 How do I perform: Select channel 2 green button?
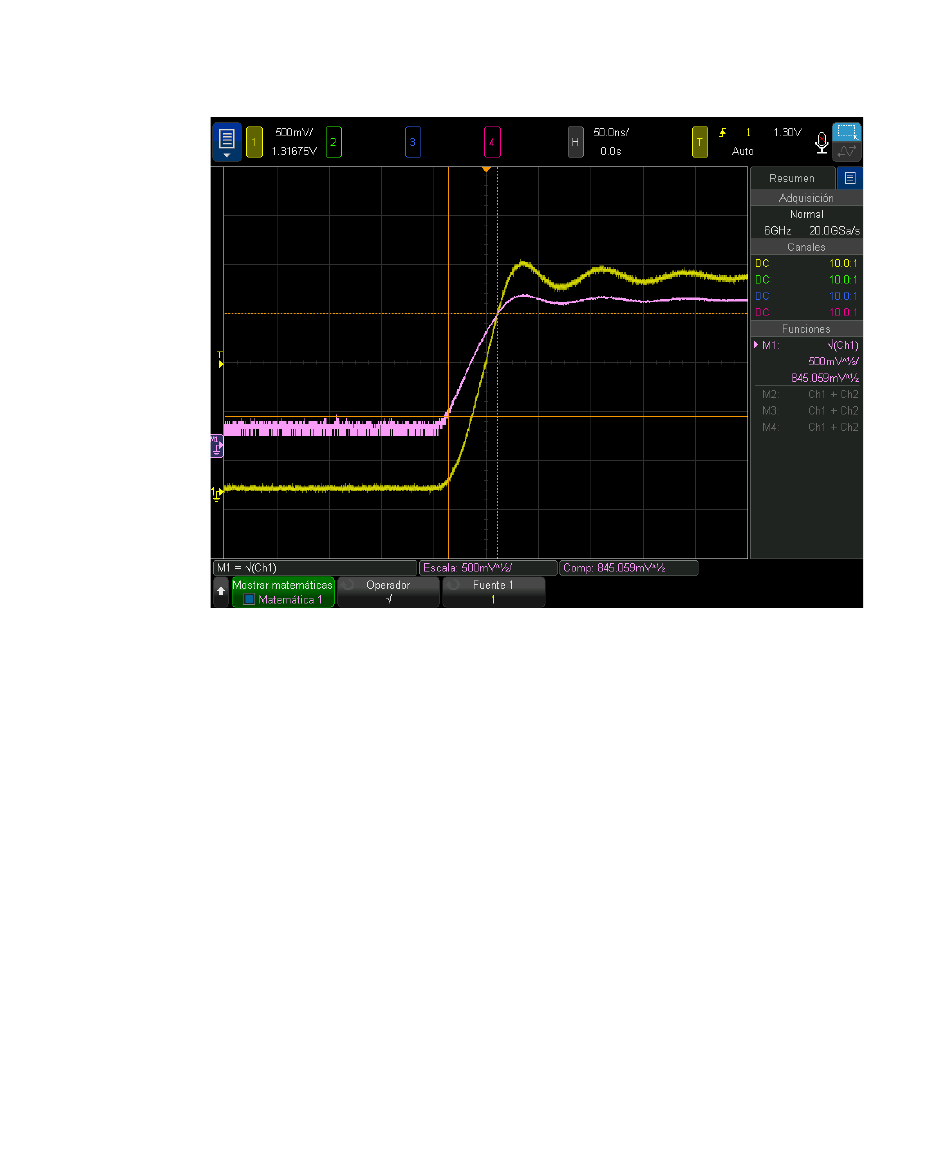334,142
